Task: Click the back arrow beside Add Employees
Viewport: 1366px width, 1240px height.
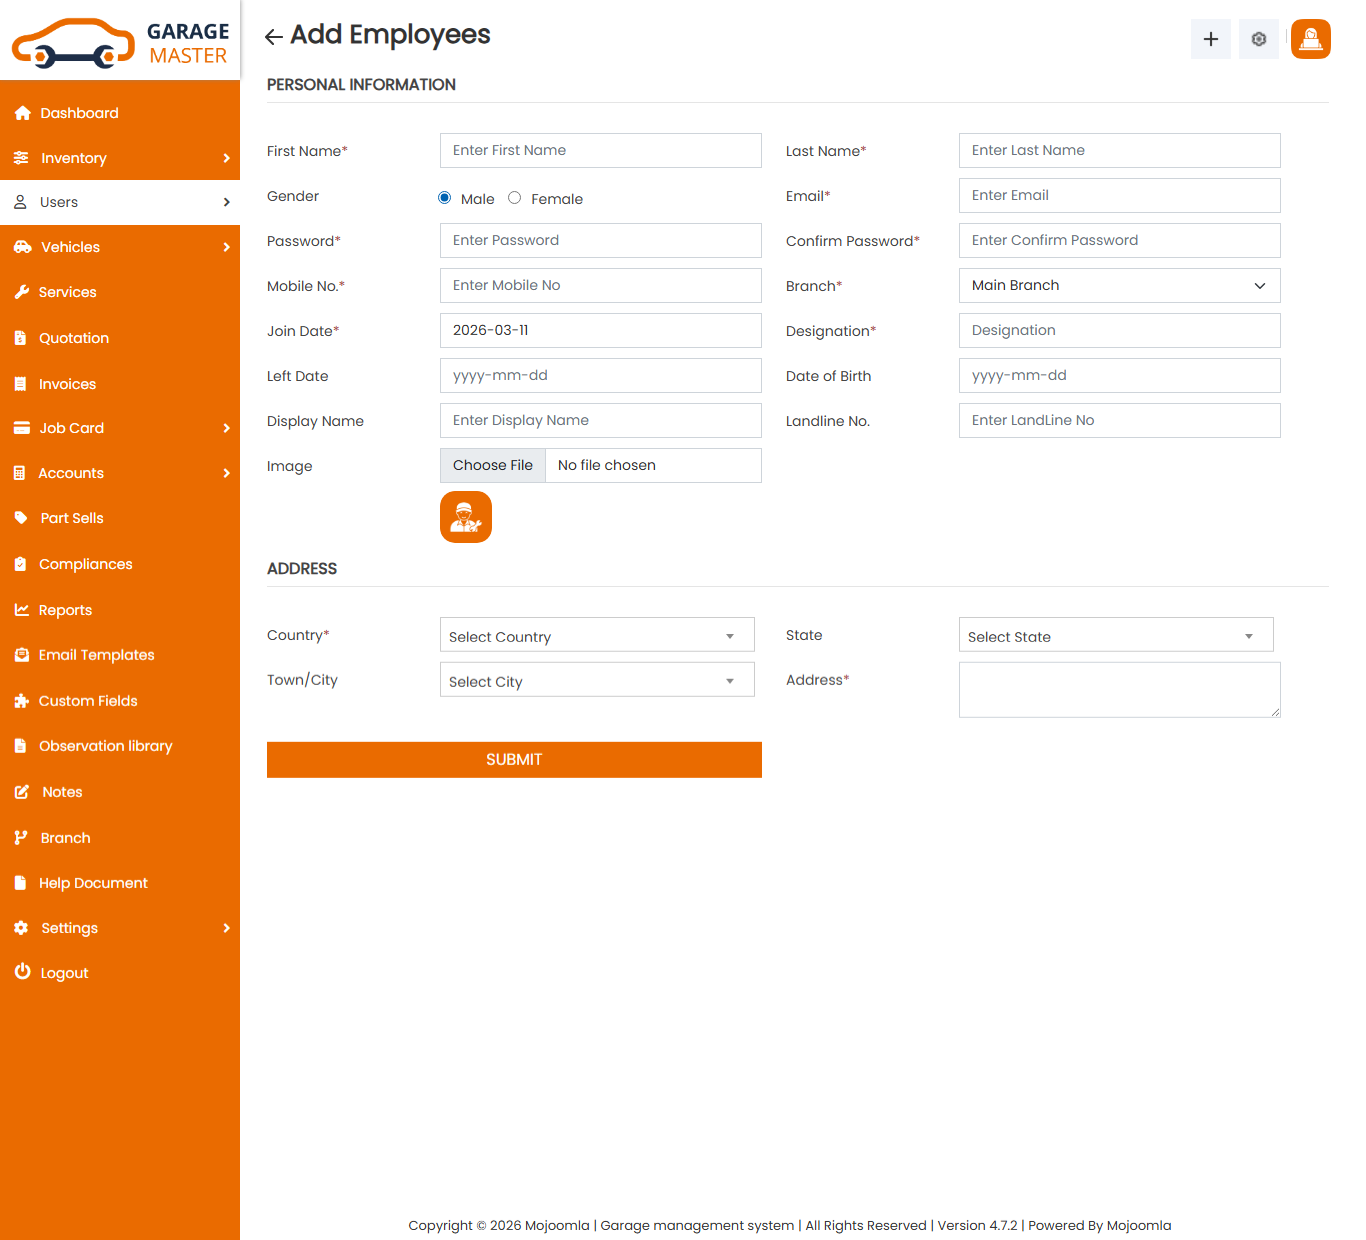Action: click(273, 37)
